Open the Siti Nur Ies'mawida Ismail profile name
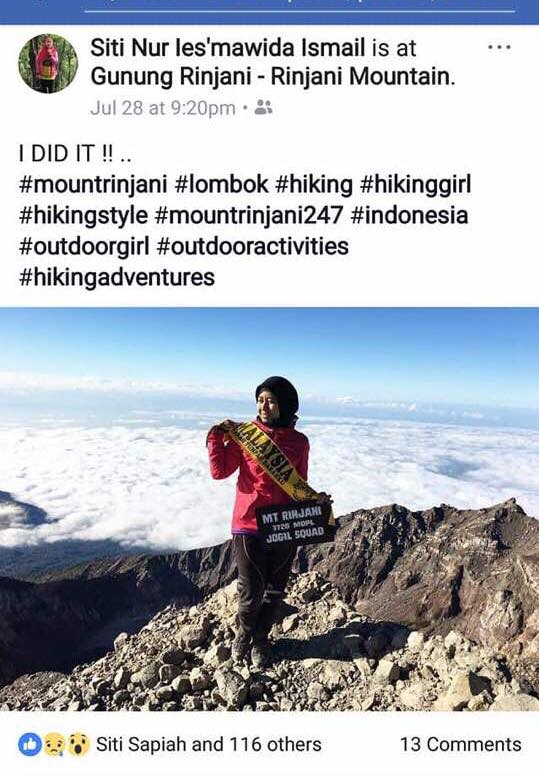539x776 pixels. click(x=228, y=48)
